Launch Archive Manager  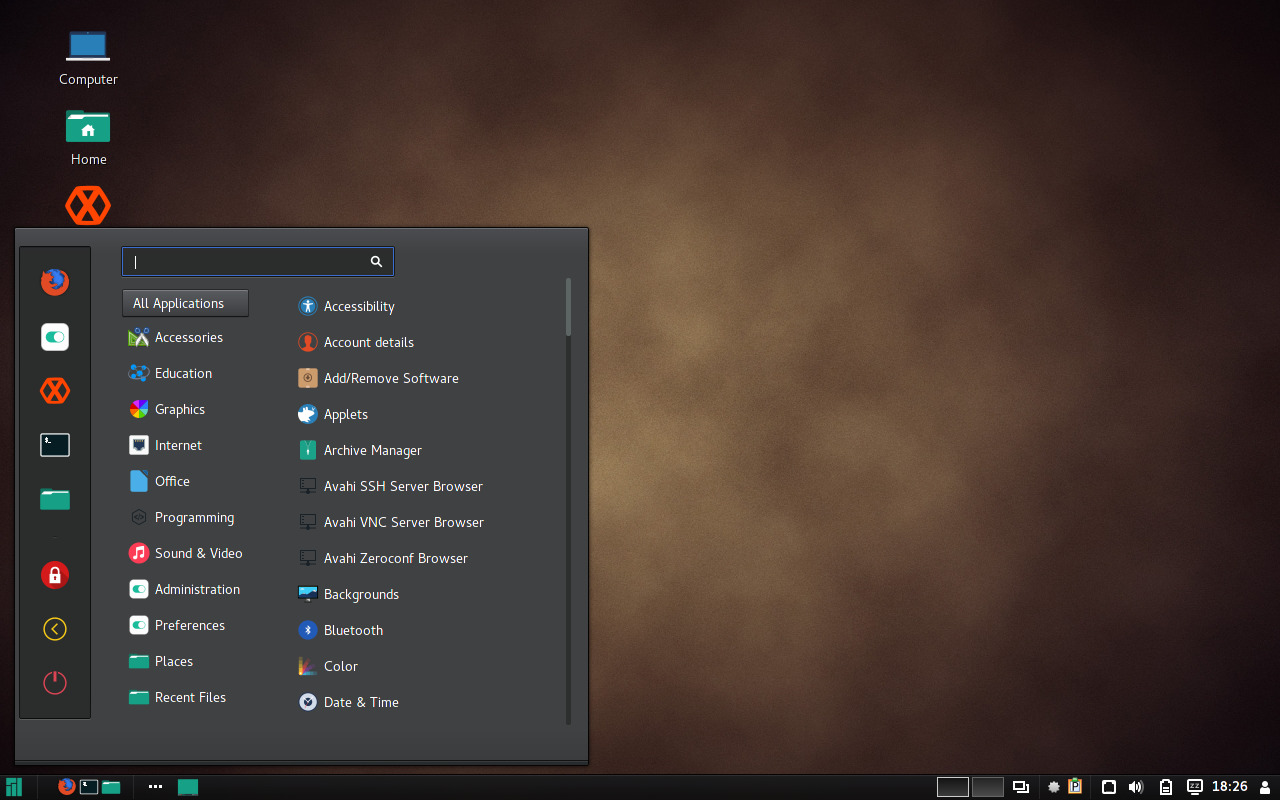(x=372, y=450)
